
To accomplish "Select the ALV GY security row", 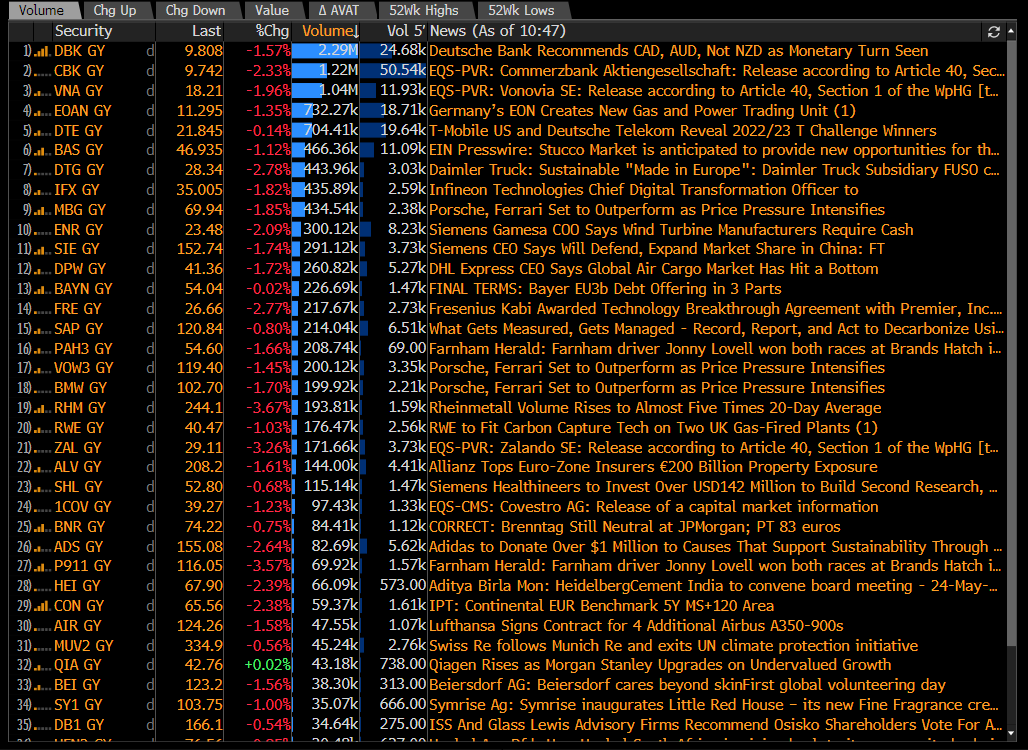I will coord(508,467).
